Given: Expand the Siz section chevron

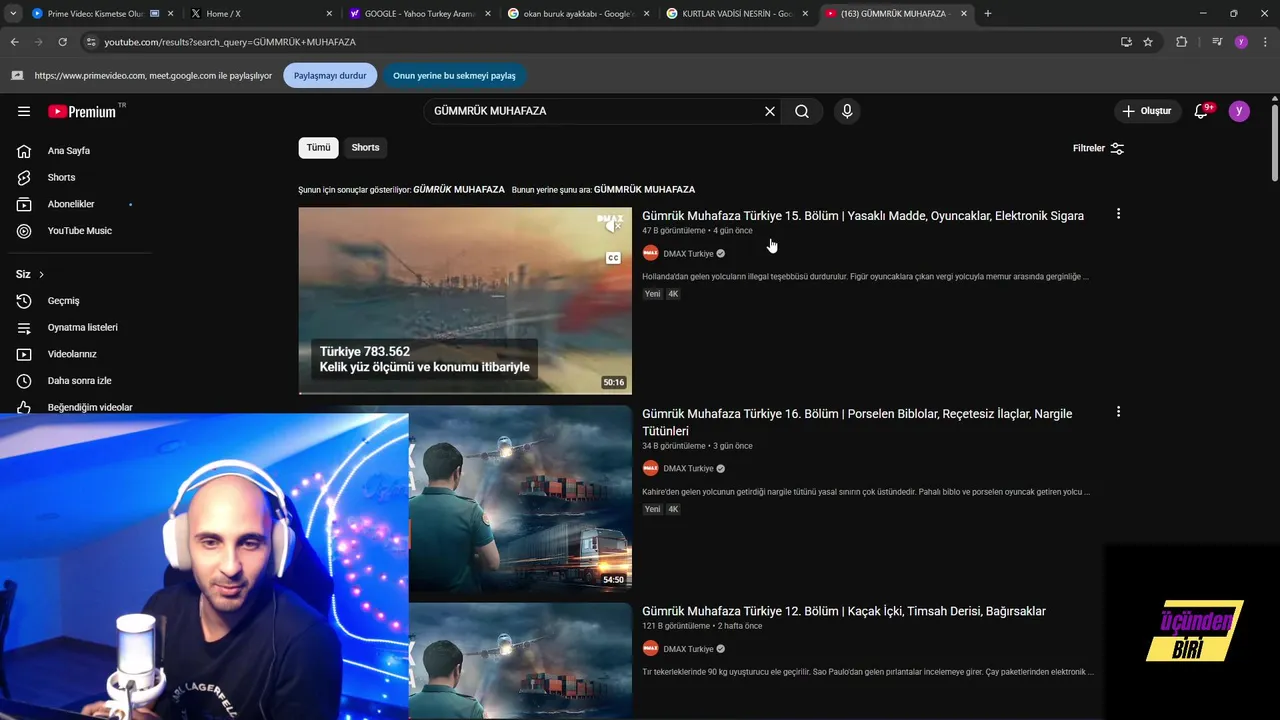Looking at the screenshot, I should (41, 274).
